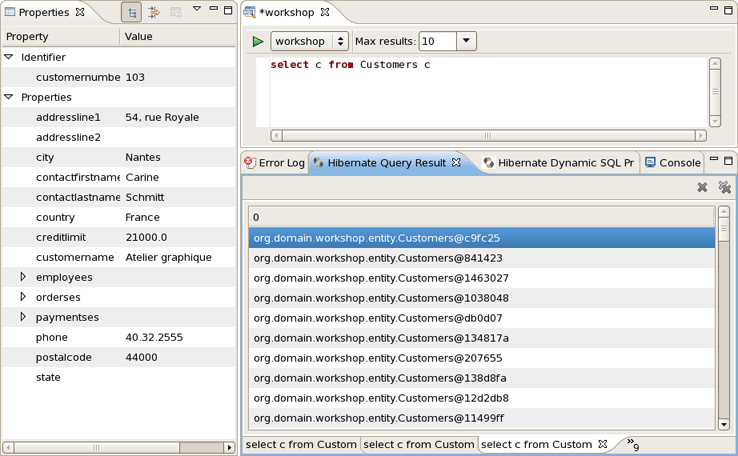This screenshot has height=456, width=738.
Task: Open the workshop configuration dropdown
Action: (x=340, y=42)
